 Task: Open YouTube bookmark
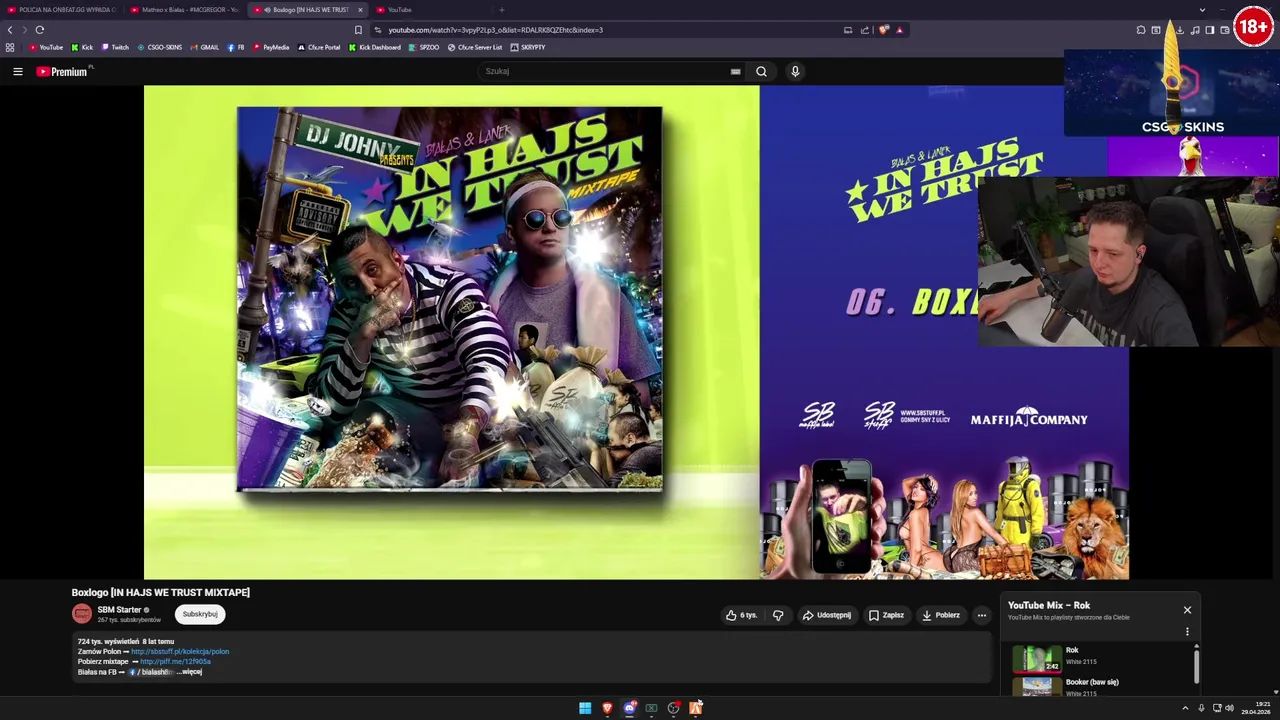coord(46,47)
